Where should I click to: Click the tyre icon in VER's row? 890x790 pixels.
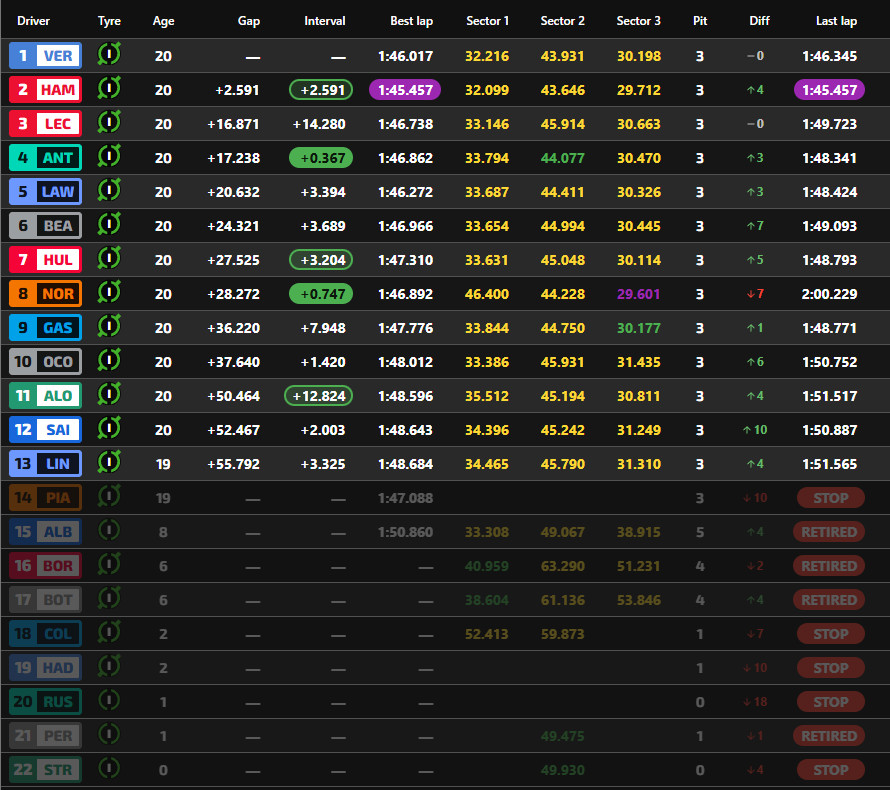pos(109,54)
